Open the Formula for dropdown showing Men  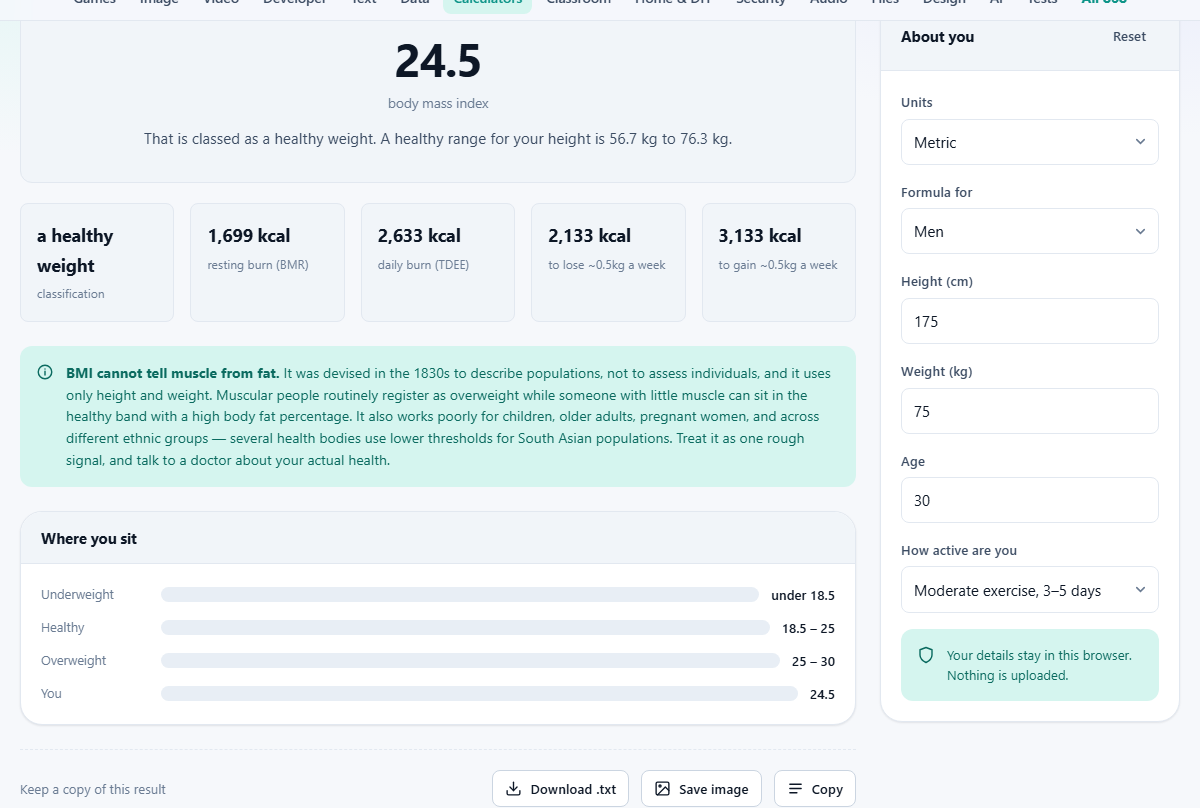1029,231
